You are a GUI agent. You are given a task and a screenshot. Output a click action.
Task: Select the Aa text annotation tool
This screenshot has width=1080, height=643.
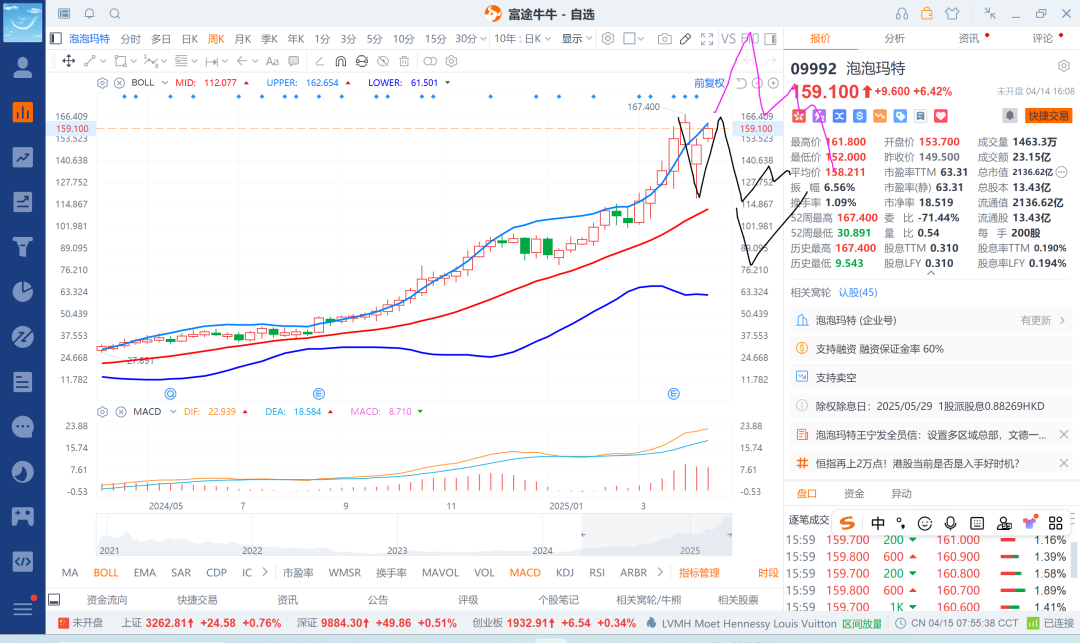click(x=272, y=61)
